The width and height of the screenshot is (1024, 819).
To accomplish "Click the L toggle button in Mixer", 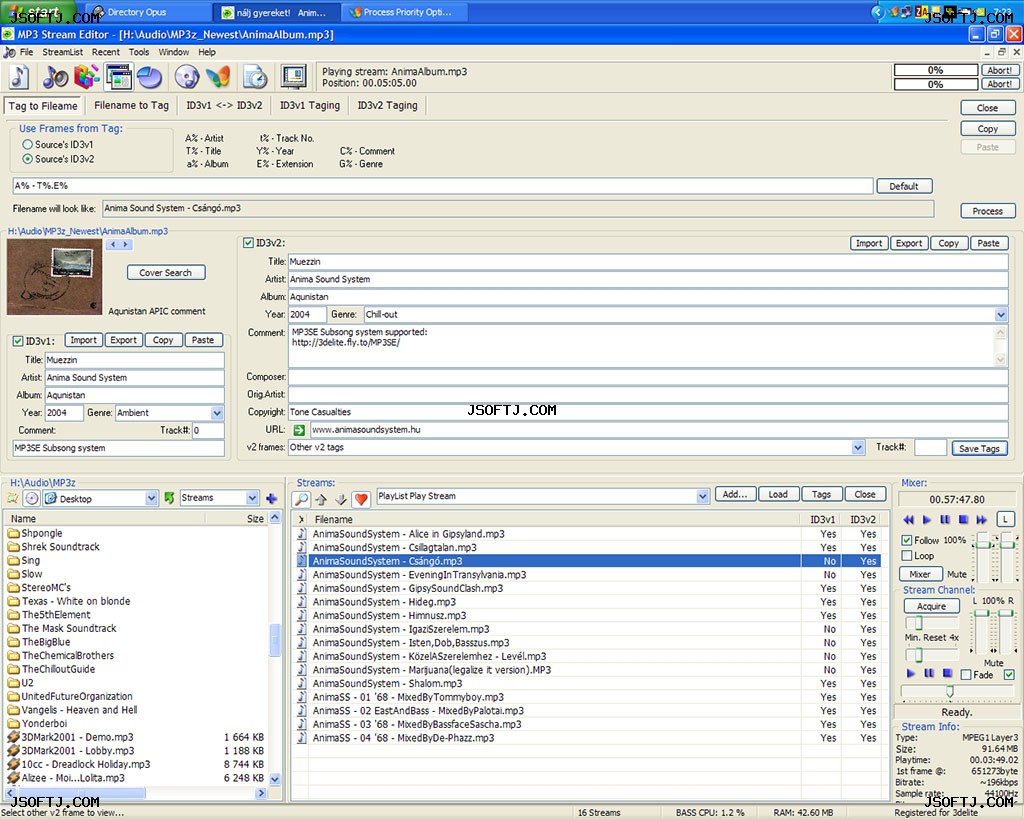I will (1005, 519).
